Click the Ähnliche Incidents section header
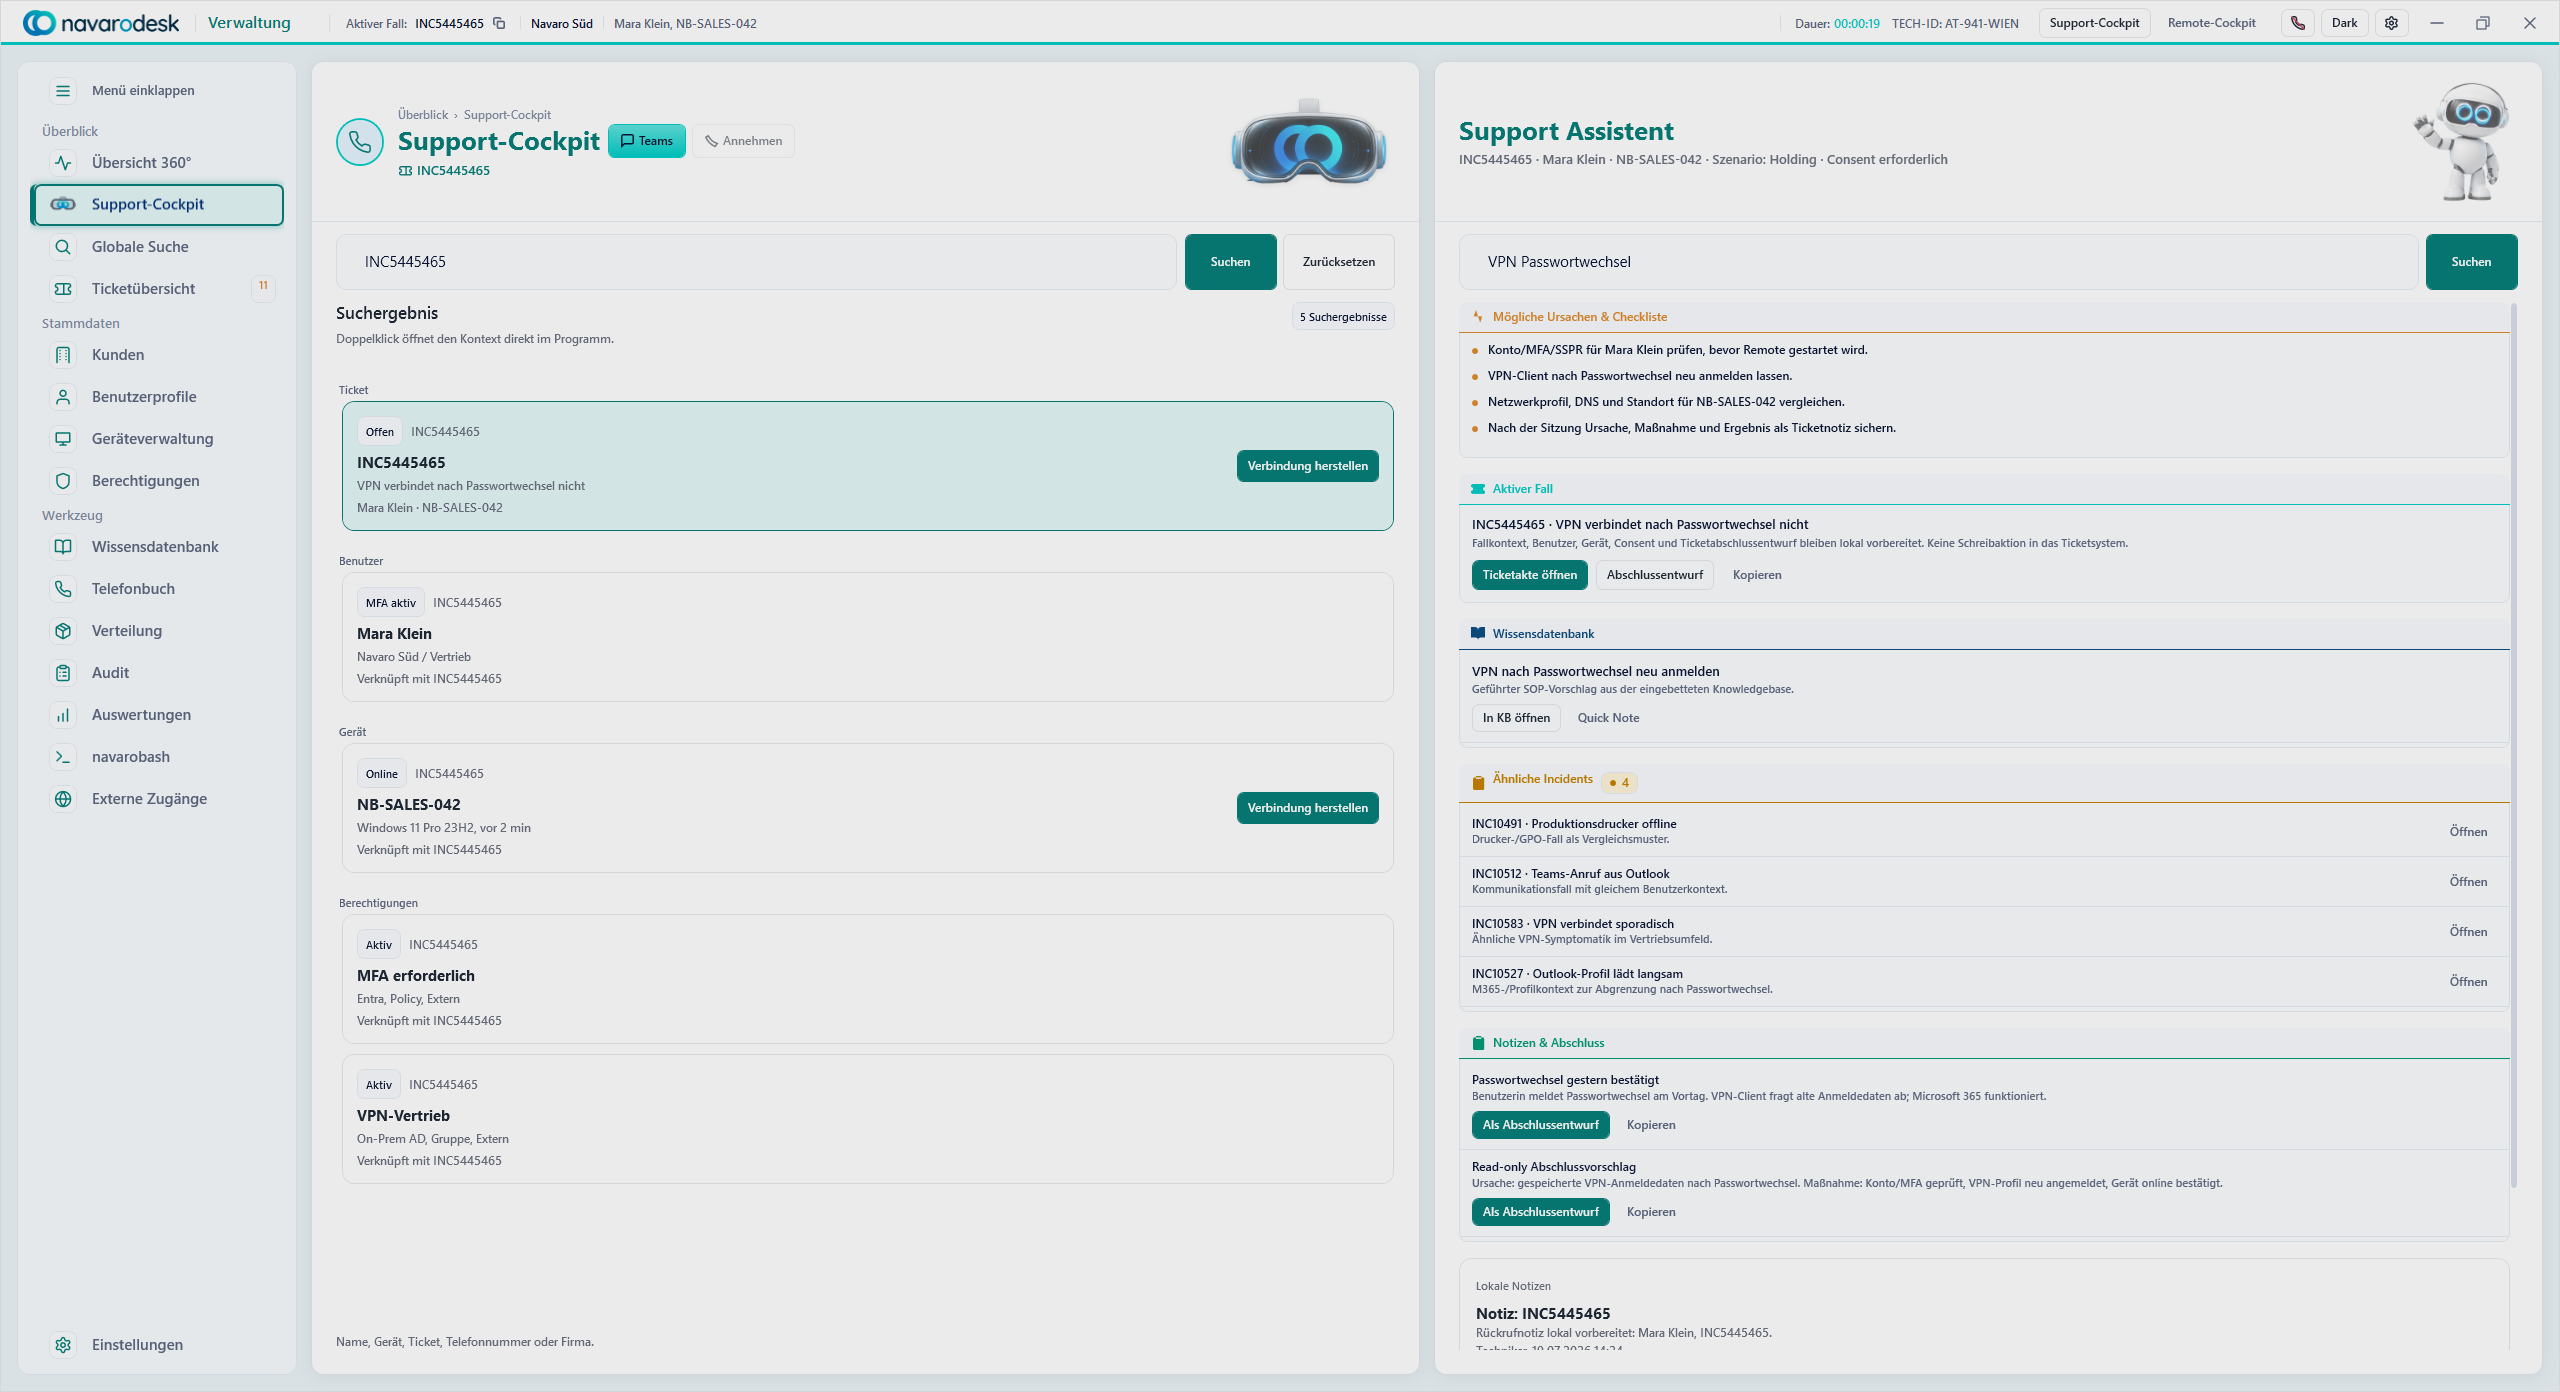This screenshot has width=2560, height=1392. 1984,781
